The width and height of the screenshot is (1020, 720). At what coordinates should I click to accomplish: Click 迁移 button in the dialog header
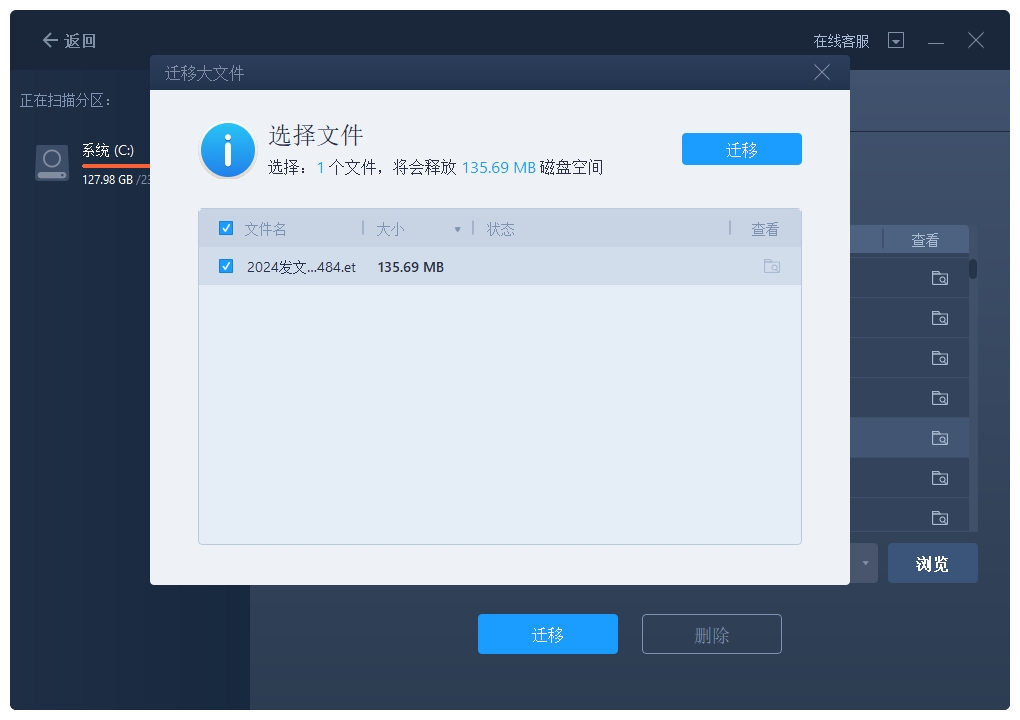(741, 149)
